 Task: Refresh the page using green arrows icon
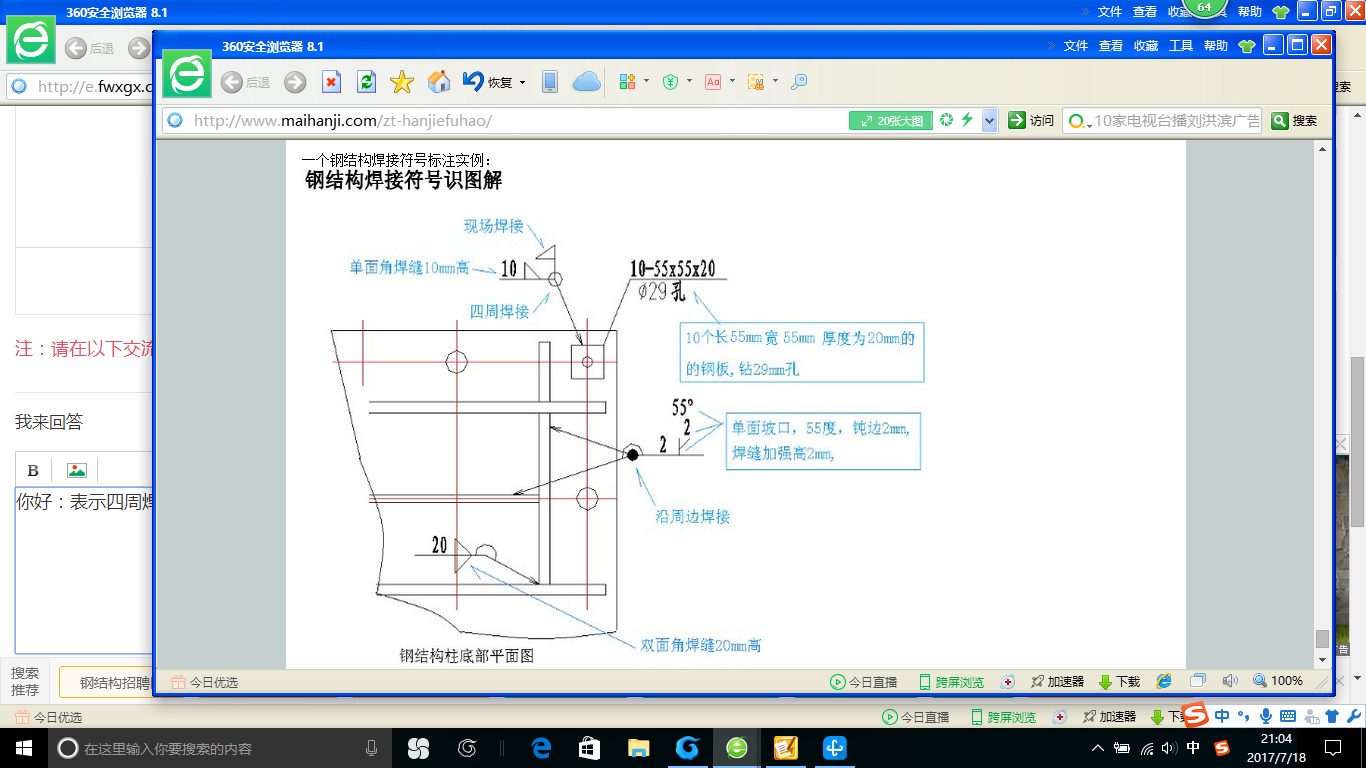pos(366,82)
